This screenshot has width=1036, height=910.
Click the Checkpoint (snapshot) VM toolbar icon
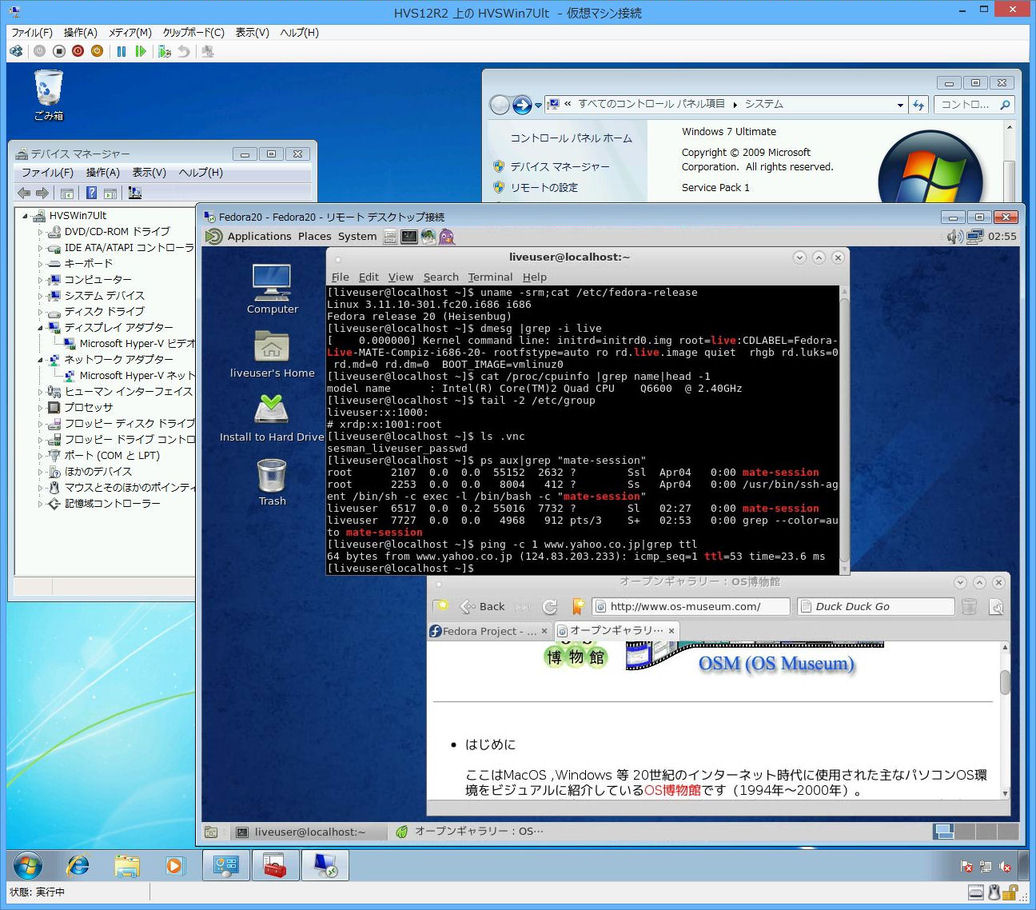pos(165,51)
